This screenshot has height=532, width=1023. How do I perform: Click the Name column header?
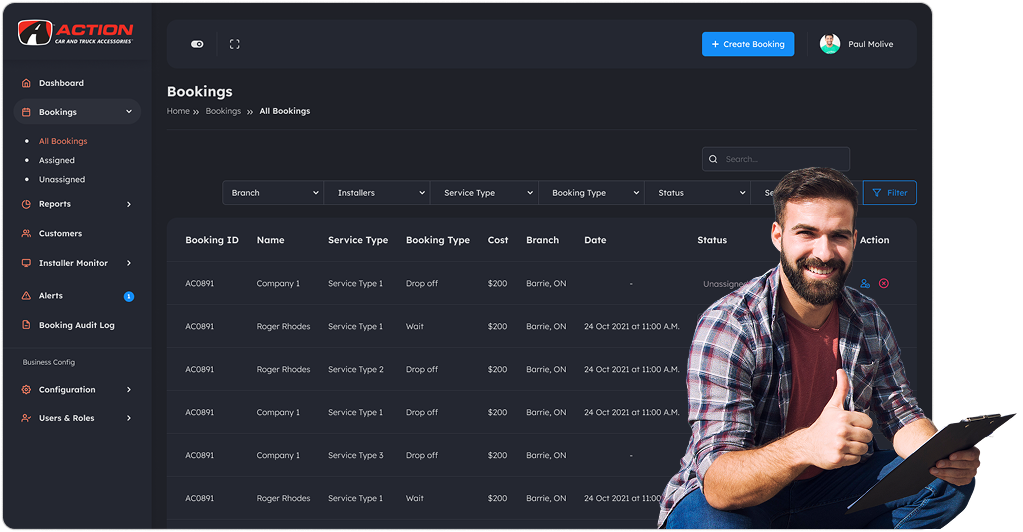click(x=270, y=240)
